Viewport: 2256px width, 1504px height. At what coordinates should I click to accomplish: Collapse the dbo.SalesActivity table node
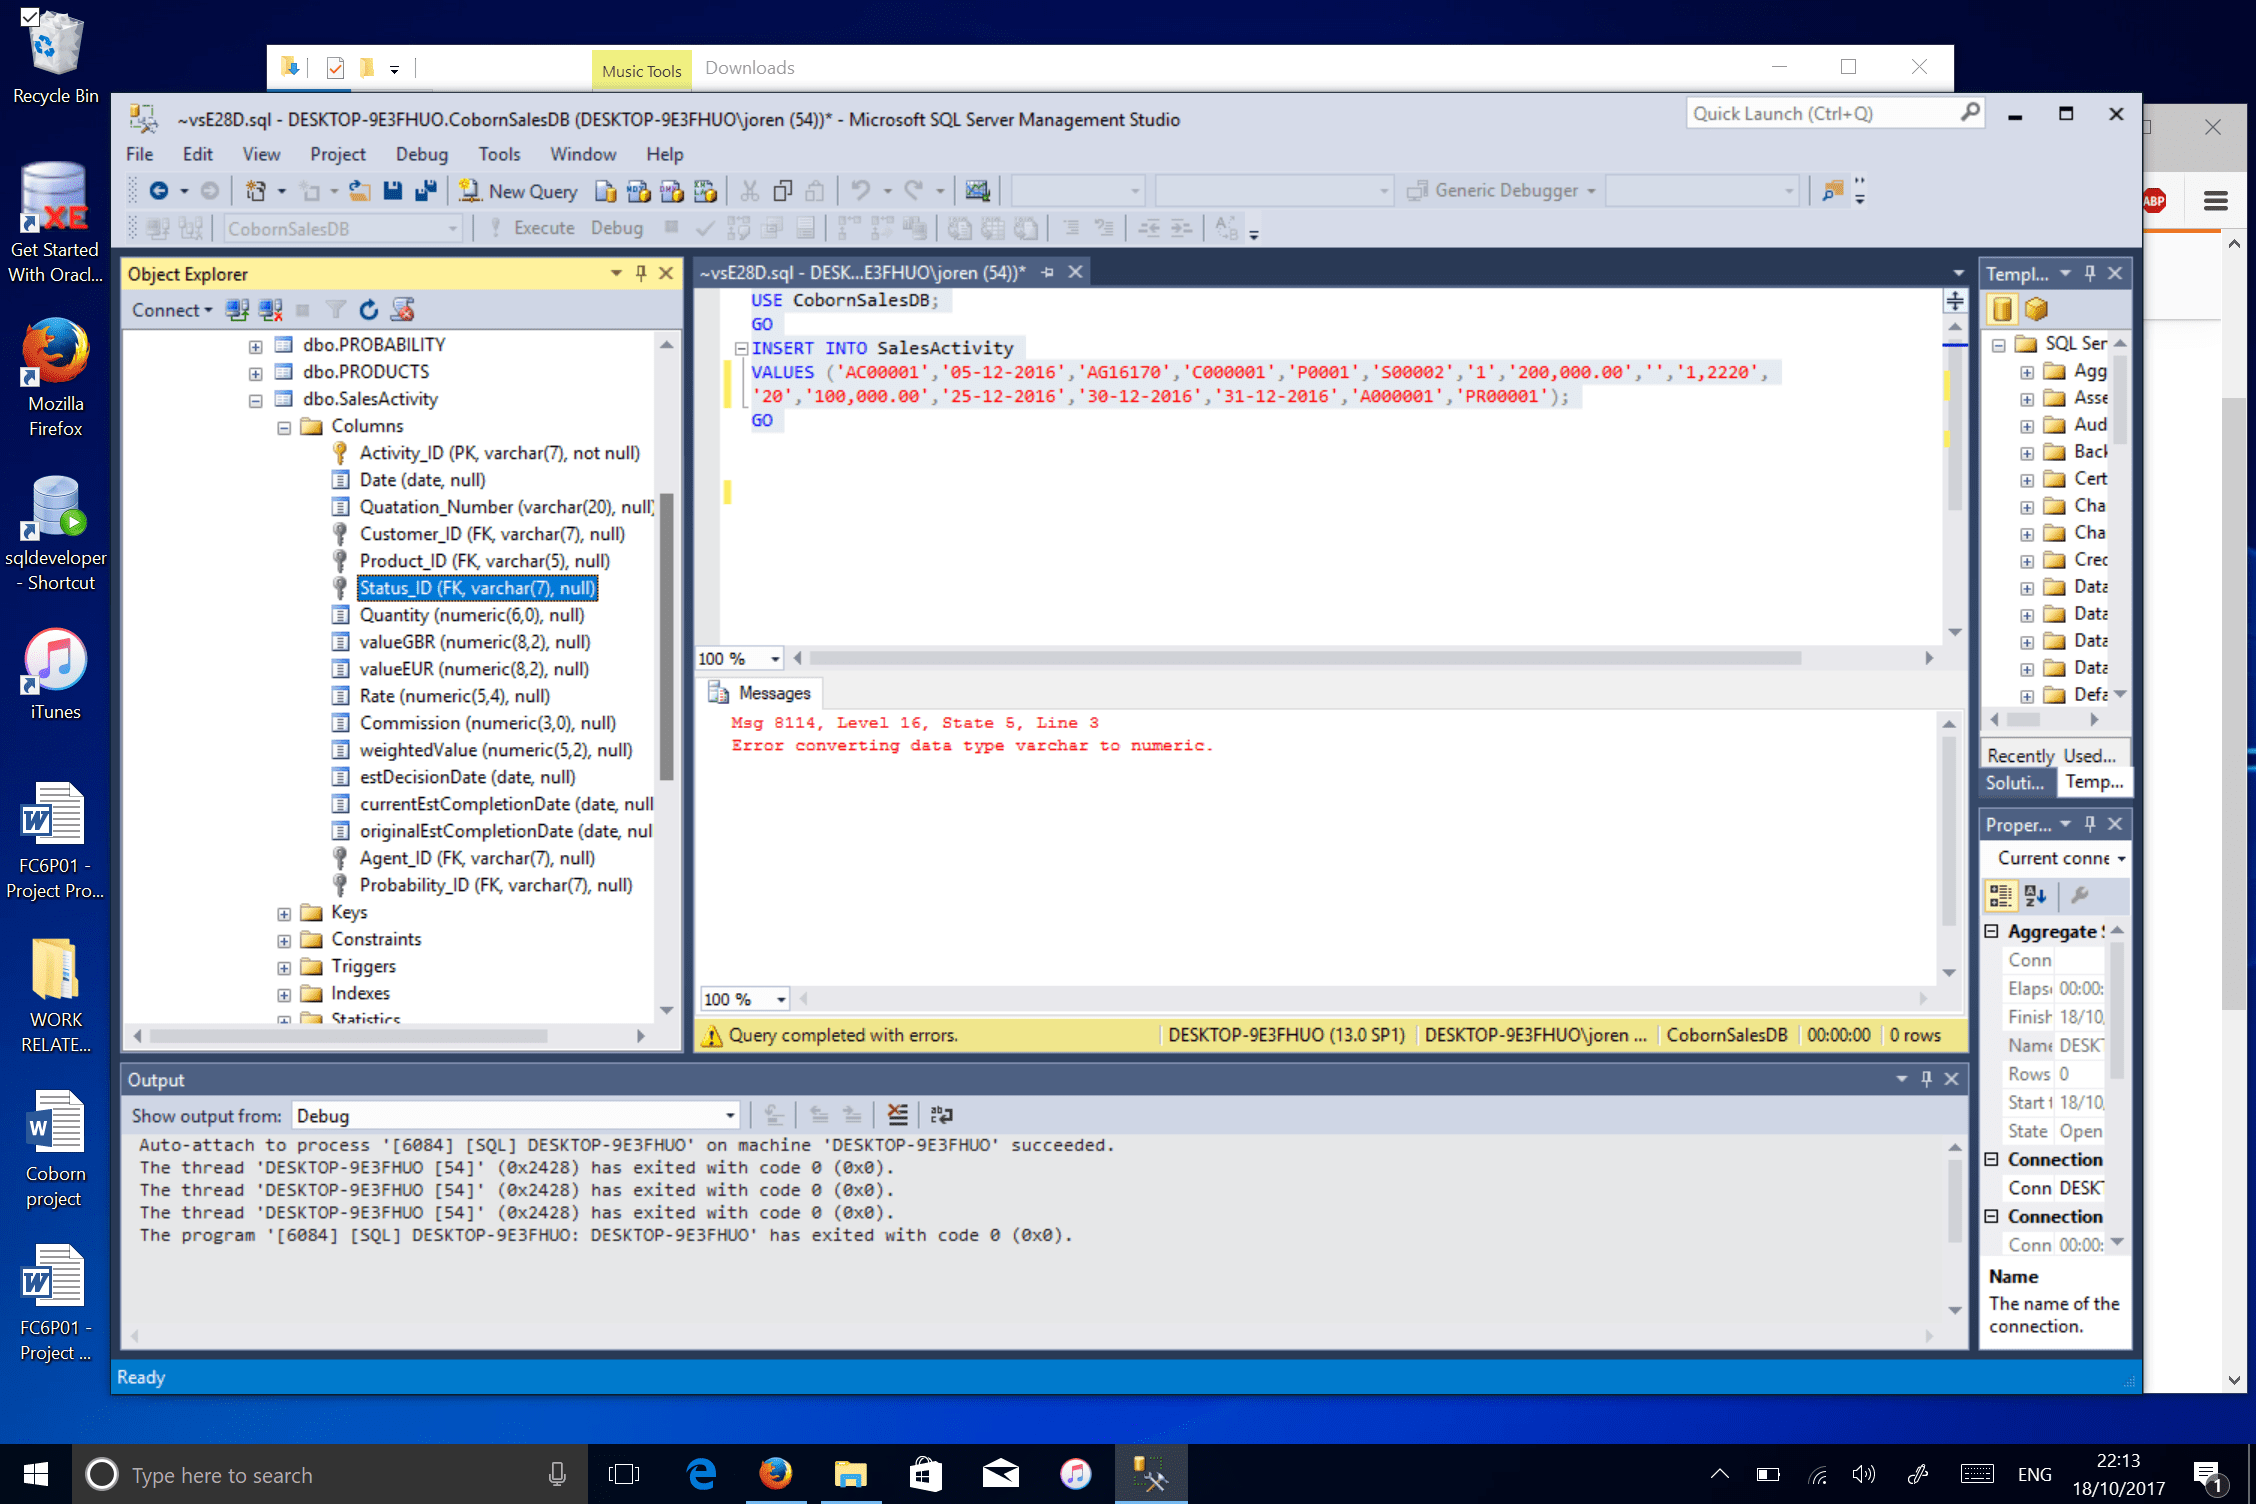[x=256, y=400]
